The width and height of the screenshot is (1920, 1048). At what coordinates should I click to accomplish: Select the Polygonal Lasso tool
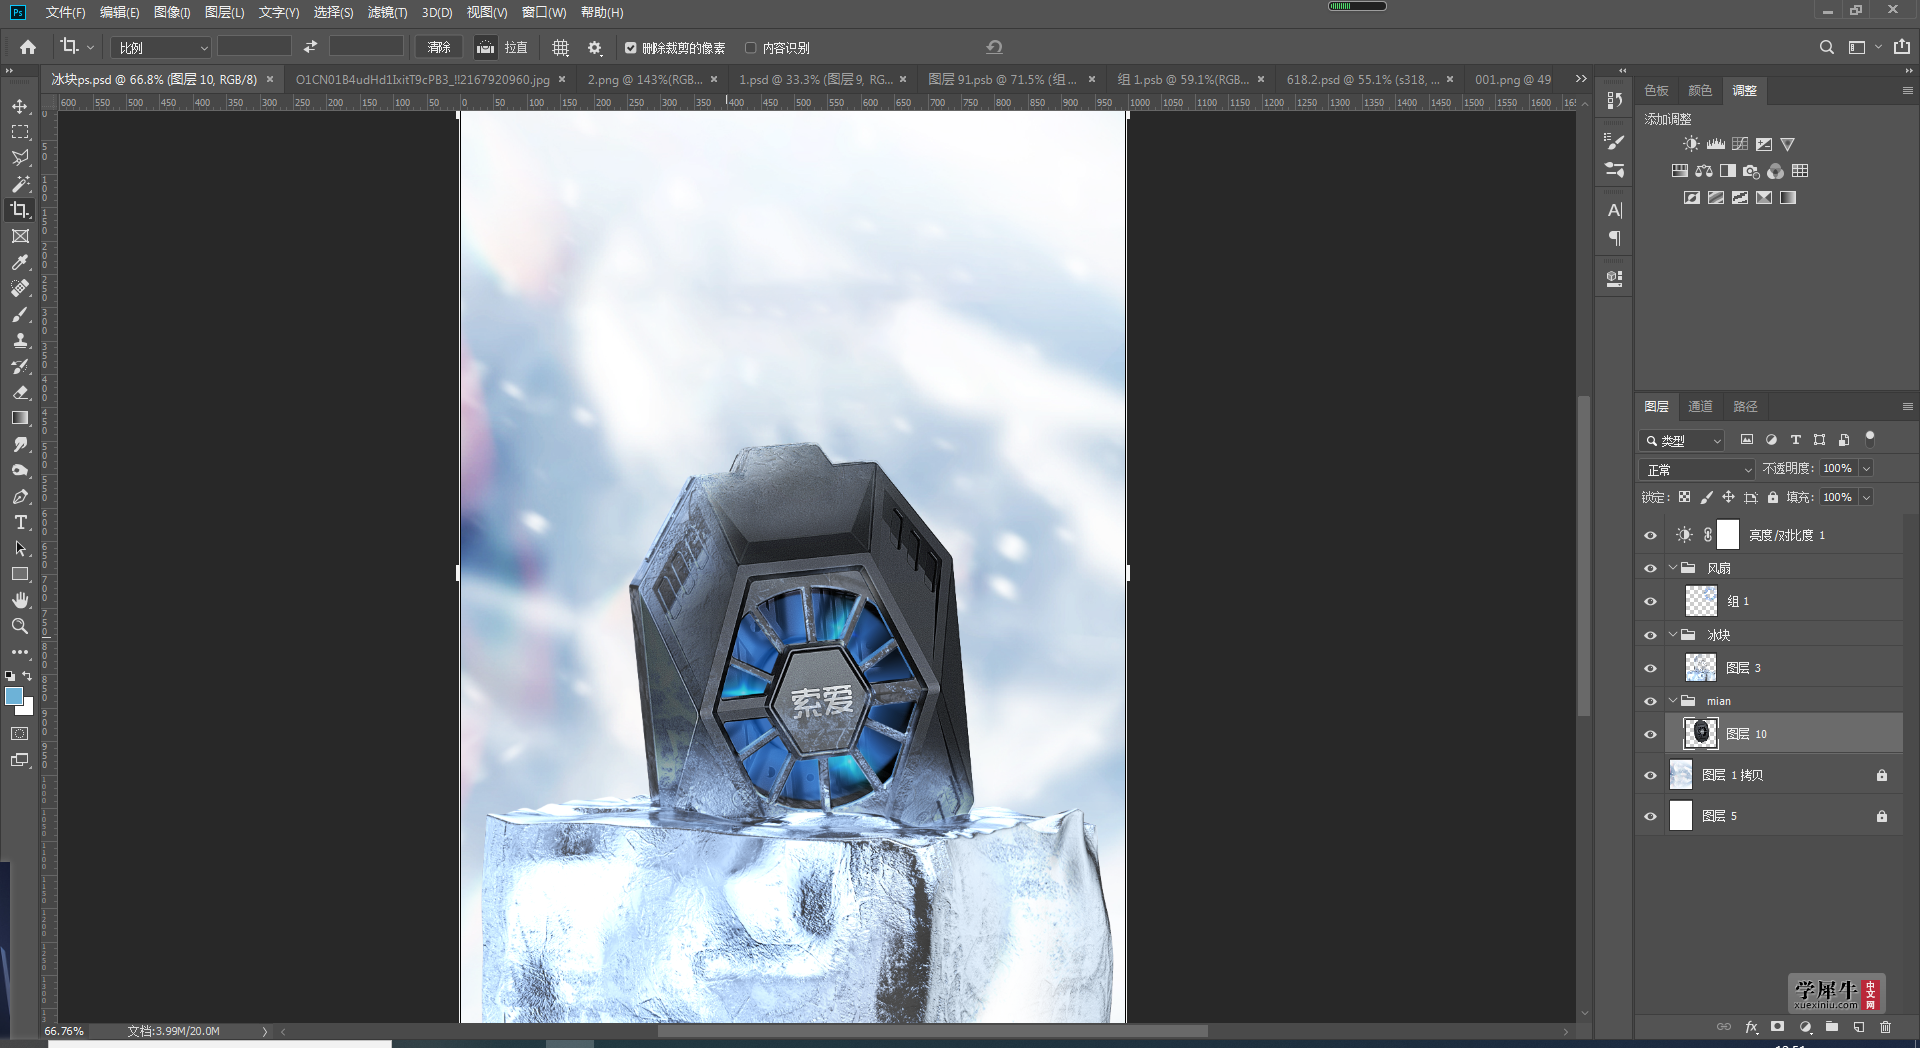point(20,158)
